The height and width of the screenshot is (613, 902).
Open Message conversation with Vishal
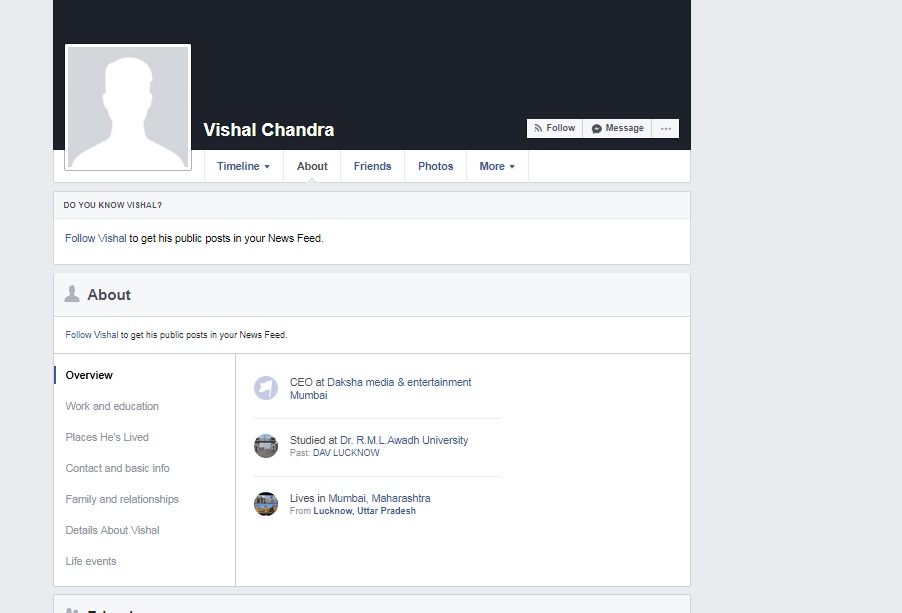tap(617, 128)
